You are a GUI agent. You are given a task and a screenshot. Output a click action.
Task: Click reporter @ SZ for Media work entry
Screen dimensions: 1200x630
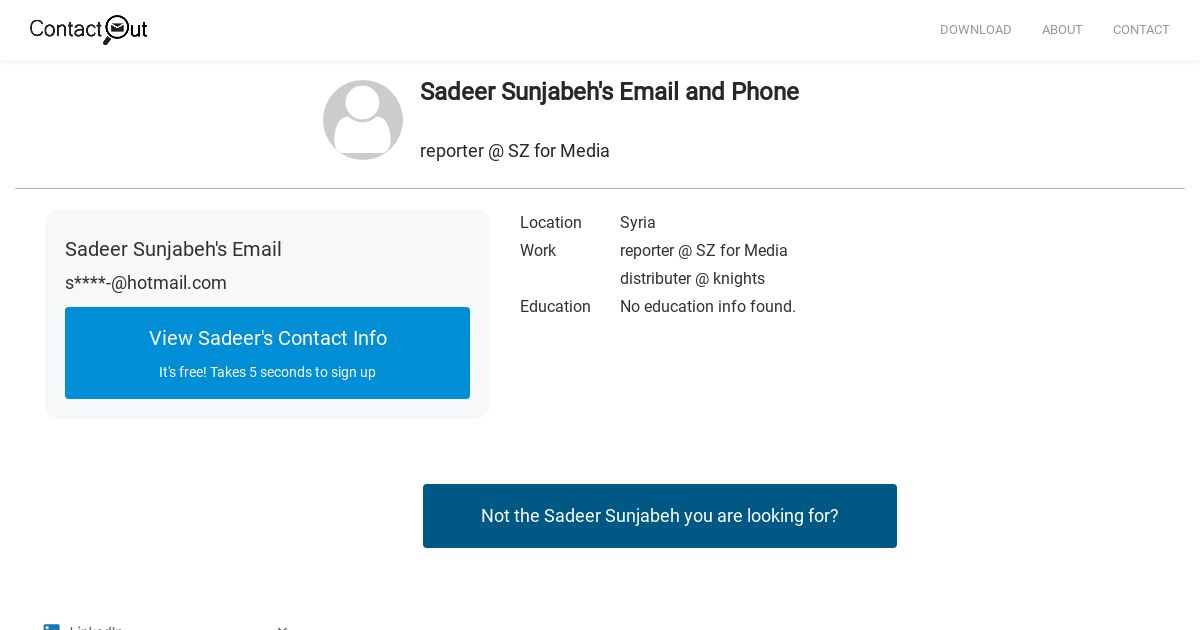pos(704,251)
